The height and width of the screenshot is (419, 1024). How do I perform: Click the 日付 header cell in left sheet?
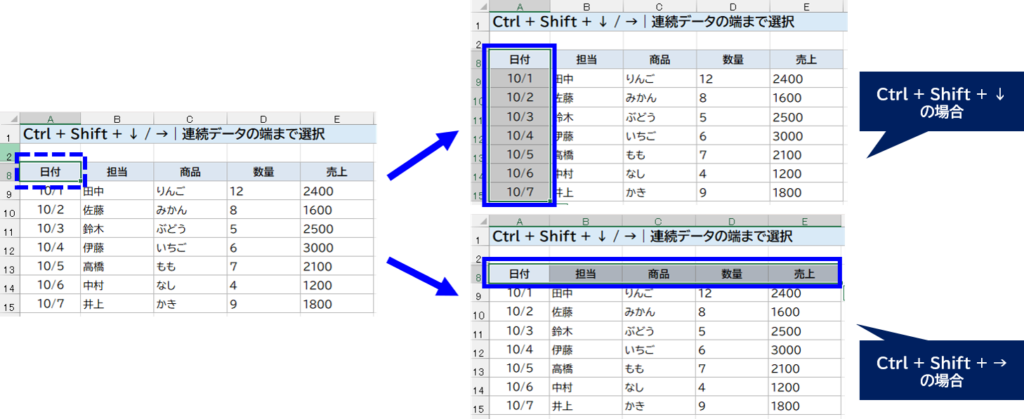click(50, 172)
